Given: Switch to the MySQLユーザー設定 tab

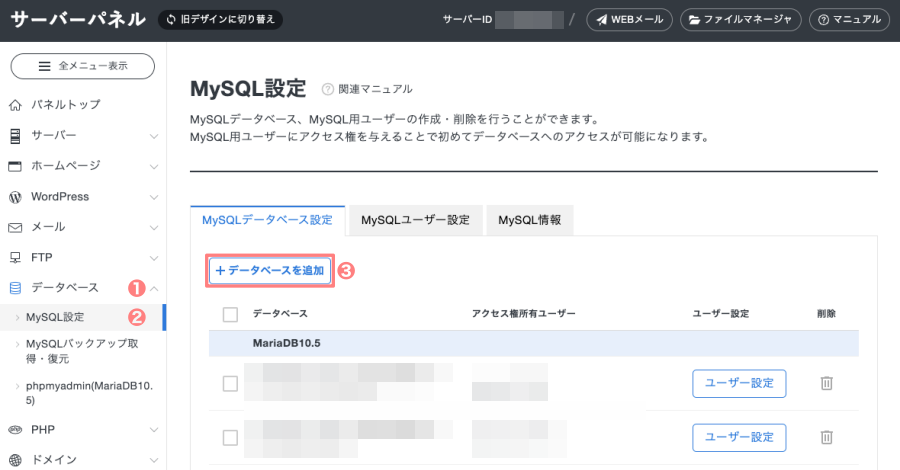Looking at the screenshot, I should [x=415, y=220].
